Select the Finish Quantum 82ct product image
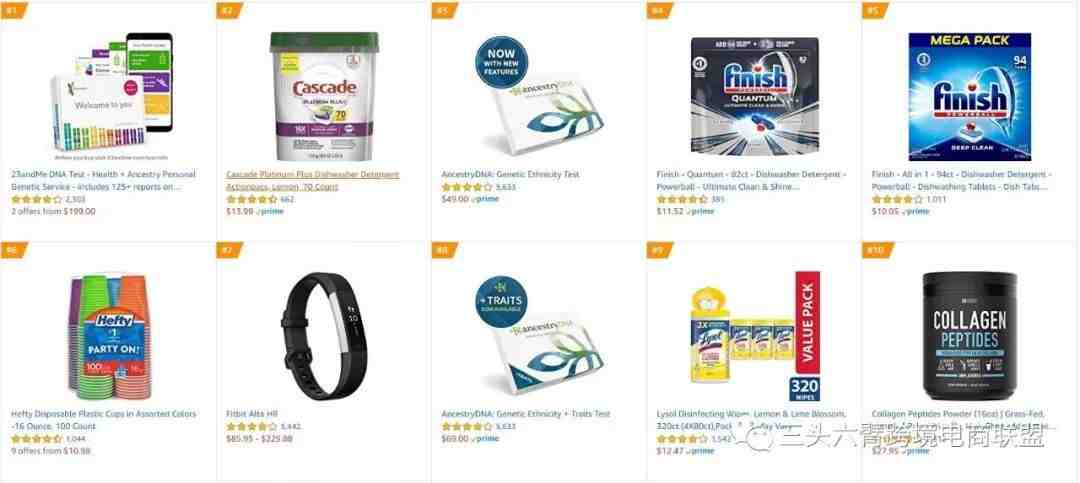Image resolution: width=1080 pixels, height=483 pixels. click(755, 96)
